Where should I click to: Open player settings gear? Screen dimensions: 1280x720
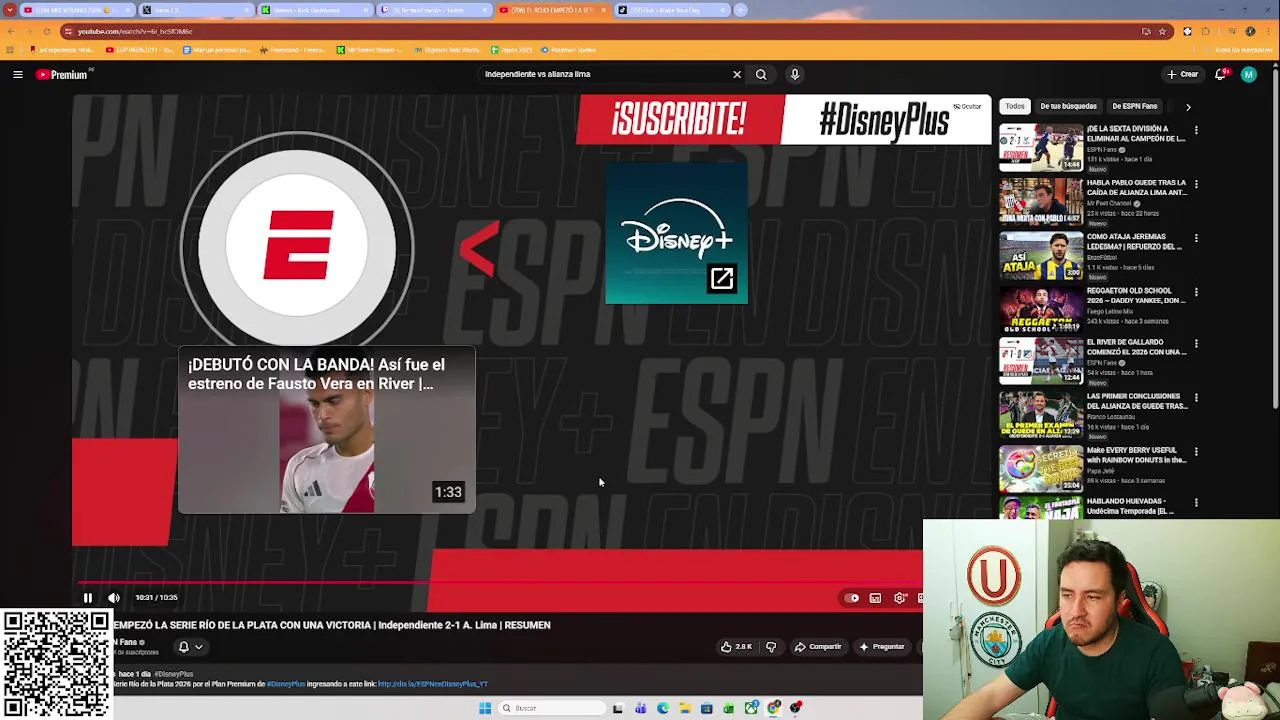[900, 598]
